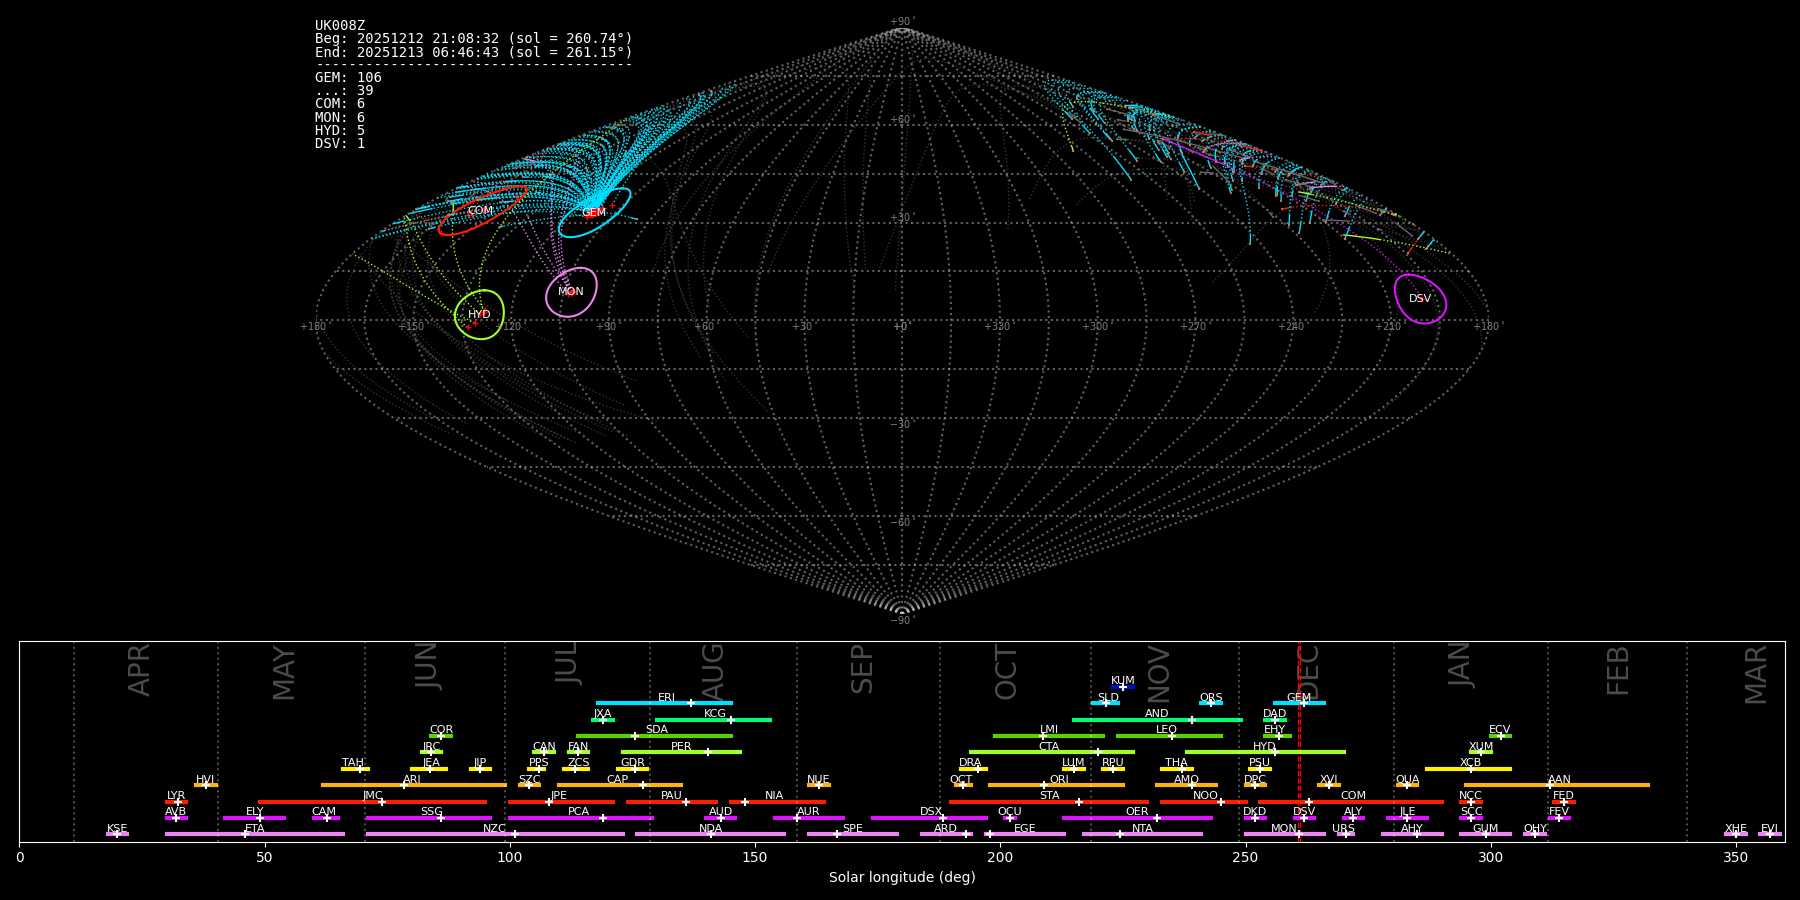This screenshot has height=900, width=1800.
Task: Click the 0° center longitude label on the map
Action: [x=900, y=327]
